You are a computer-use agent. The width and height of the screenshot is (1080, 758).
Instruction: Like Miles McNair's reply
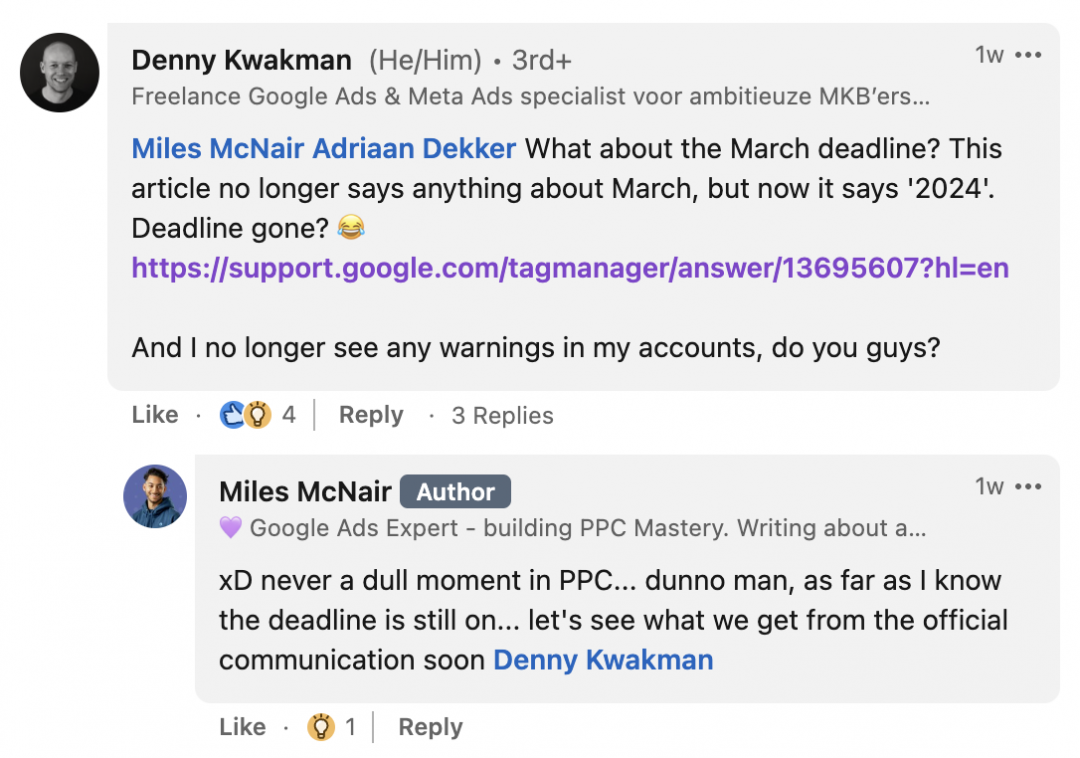(x=242, y=726)
